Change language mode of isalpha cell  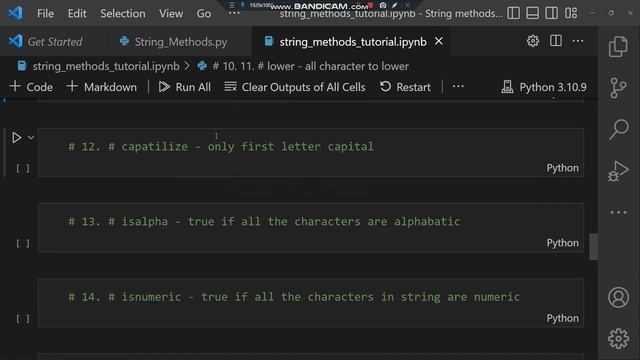pyautogui.click(x=562, y=243)
